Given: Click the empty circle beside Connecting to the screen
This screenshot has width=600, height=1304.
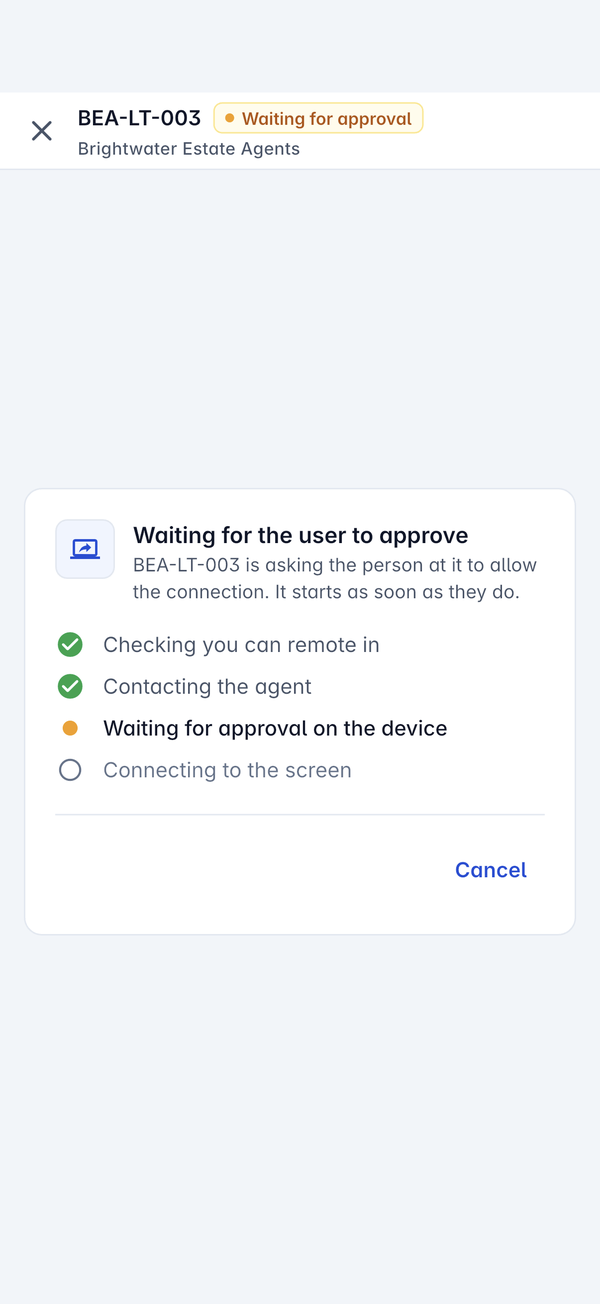Looking at the screenshot, I should click(70, 770).
